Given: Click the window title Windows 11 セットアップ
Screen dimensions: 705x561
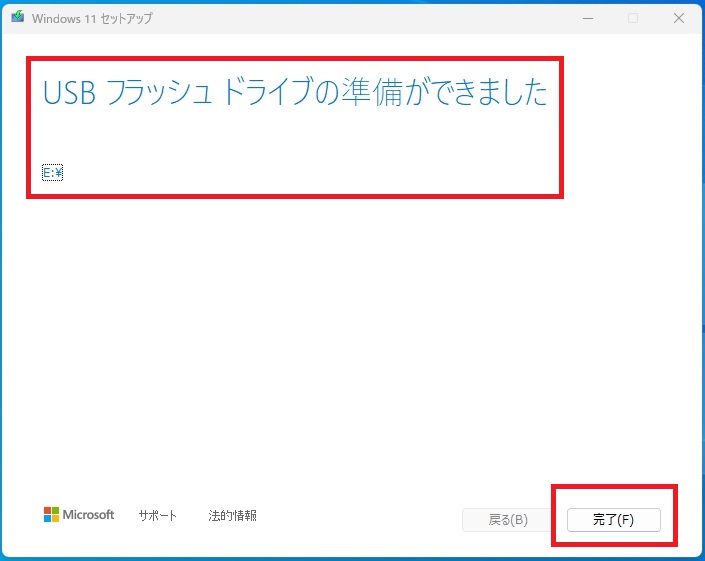Looking at the screenshot, I should click(x=92, y=18).
